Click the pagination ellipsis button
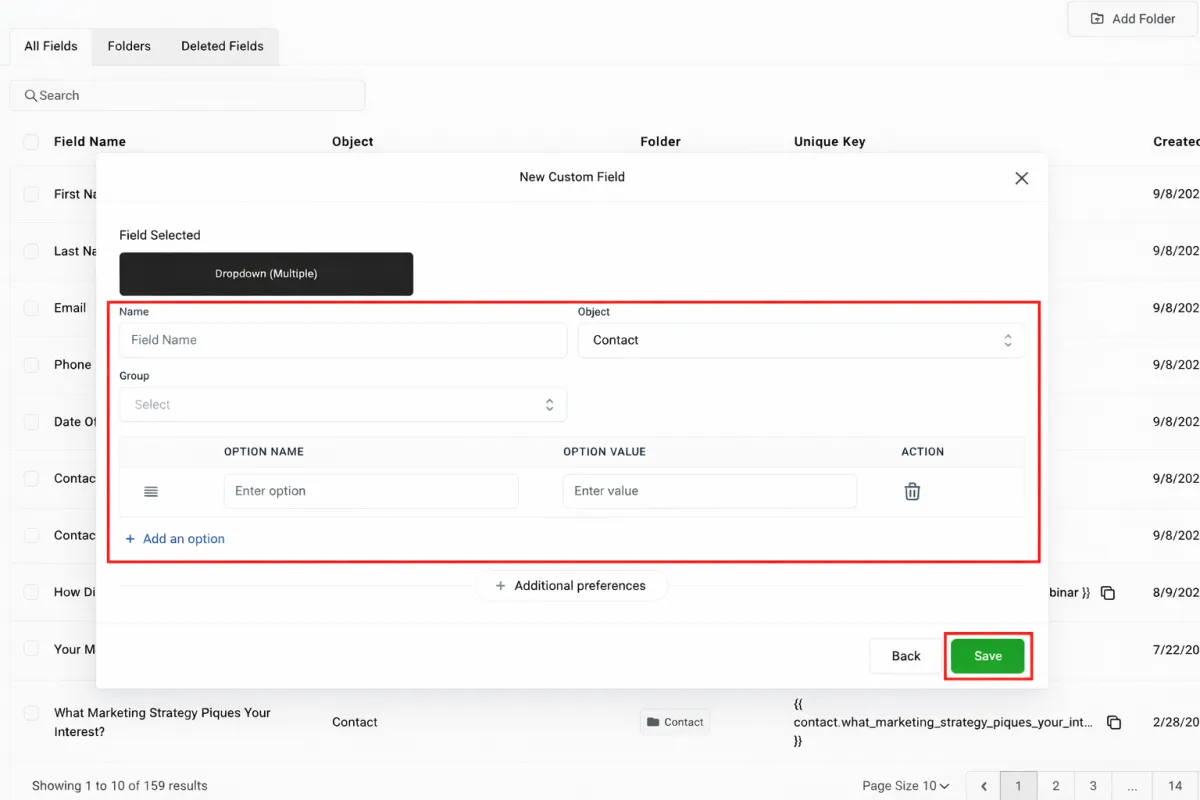Viewport: 1200px width, 800px height. point(1132,786)
